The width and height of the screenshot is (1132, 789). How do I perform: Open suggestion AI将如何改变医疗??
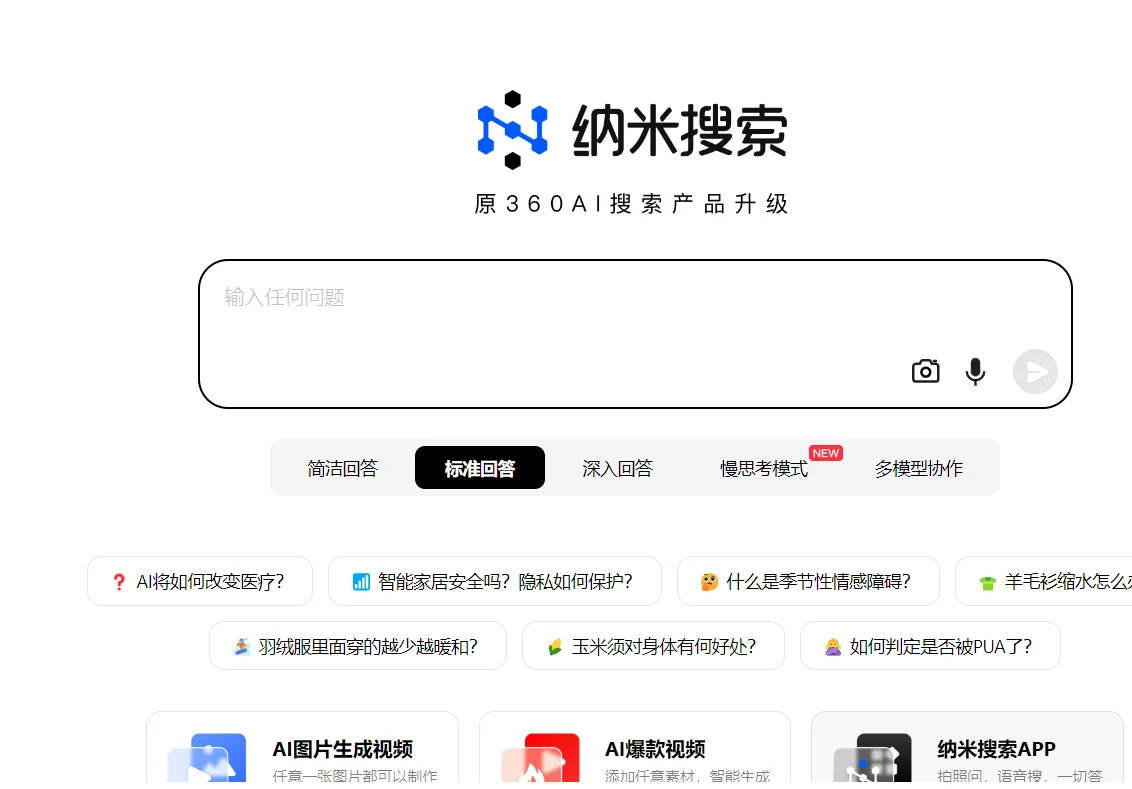tap(200, 581)
